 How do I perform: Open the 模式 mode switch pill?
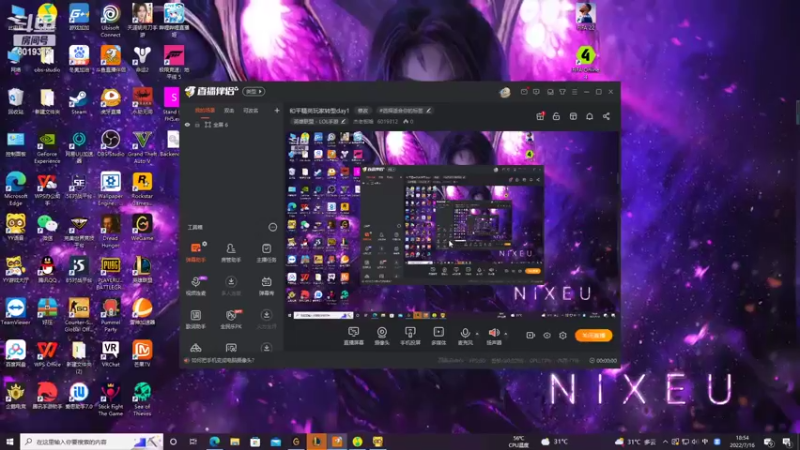pyautogui.click(x=254, y=91)
